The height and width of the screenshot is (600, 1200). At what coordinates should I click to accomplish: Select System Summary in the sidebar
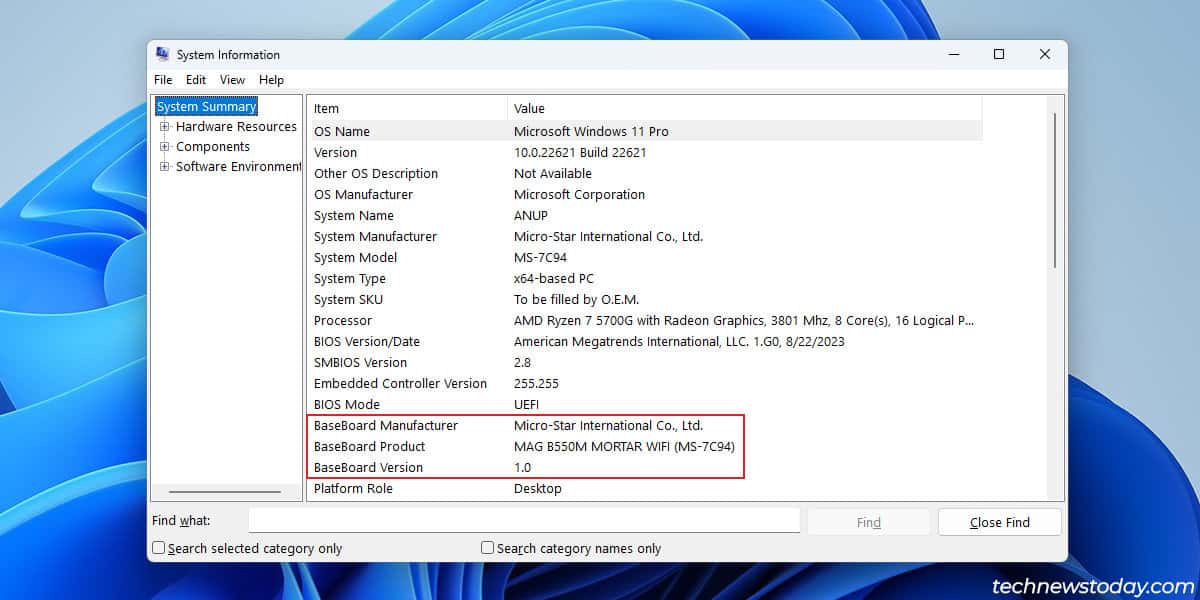click(x=206, y=105)
